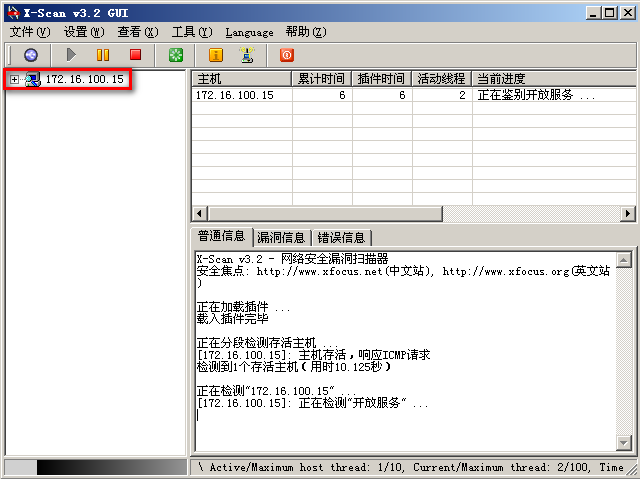Open the 文件(V) menu
This screenshot has width=640, height=479.
click(x=30, y=32)
